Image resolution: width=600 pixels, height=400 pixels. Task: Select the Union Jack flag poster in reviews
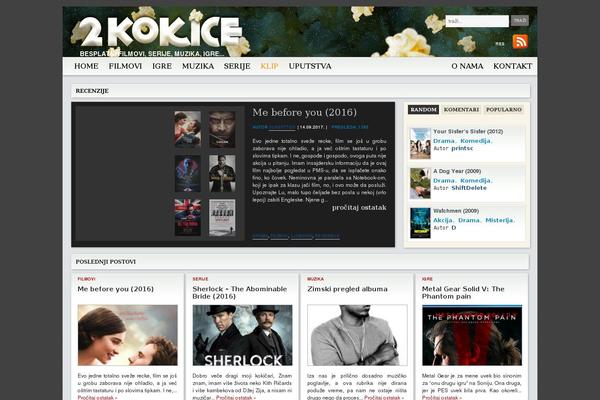[x=188, y=217]
